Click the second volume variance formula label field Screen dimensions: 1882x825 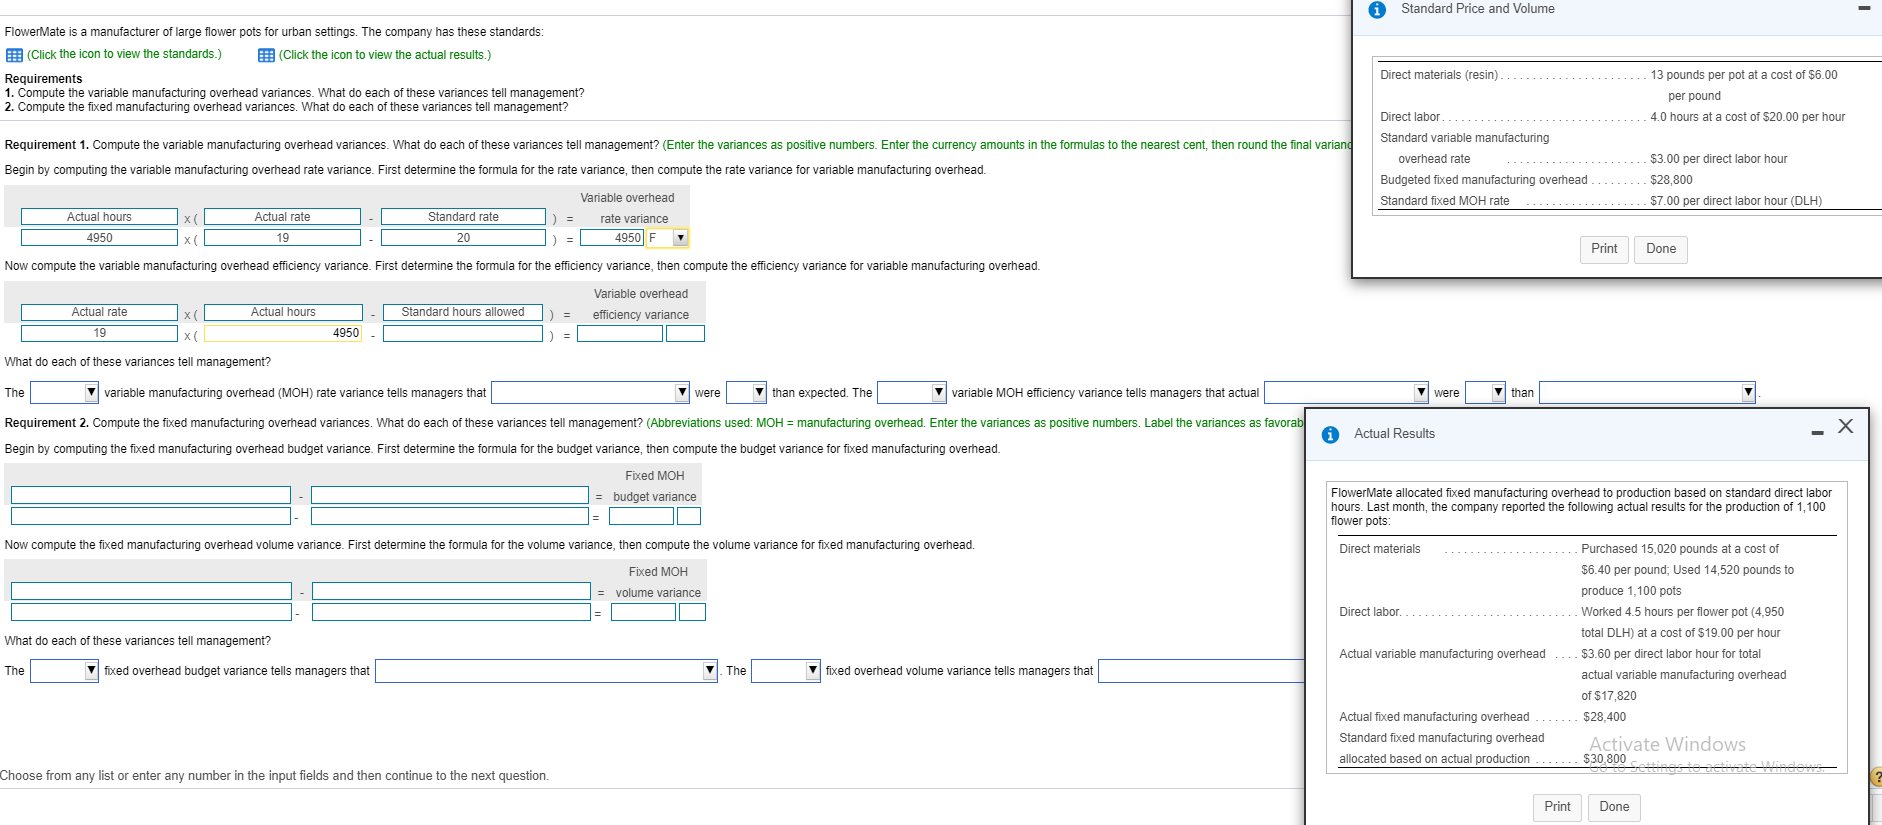pyautogui.click(x=451, y=591)
